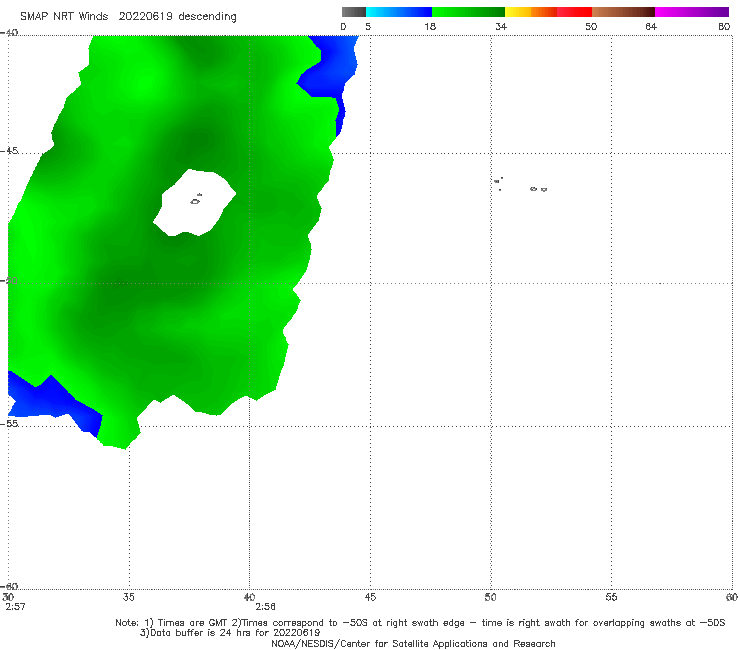
Task: Pick the red segment of the color bar
Action: tap(574, 12)
